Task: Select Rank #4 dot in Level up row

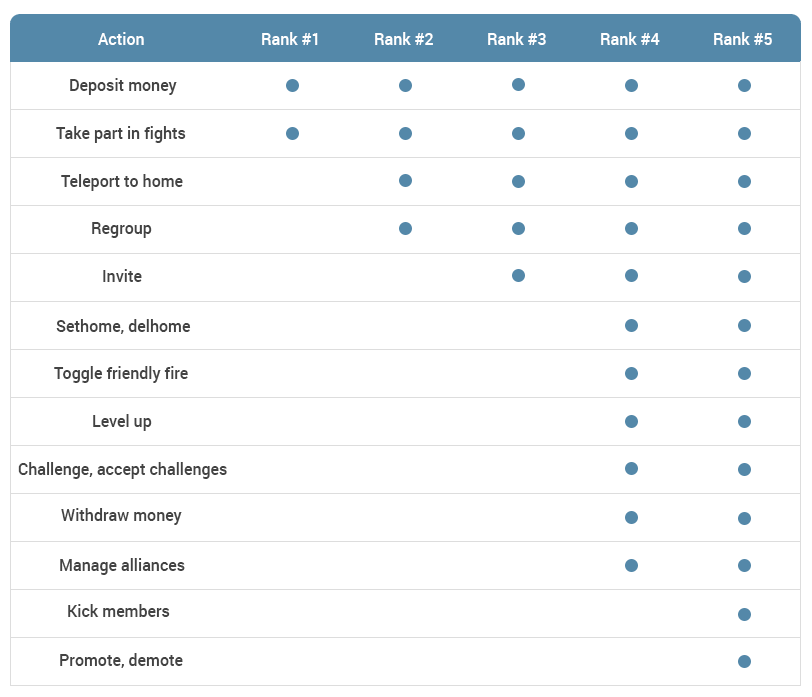Action: (x=631, y=421)
